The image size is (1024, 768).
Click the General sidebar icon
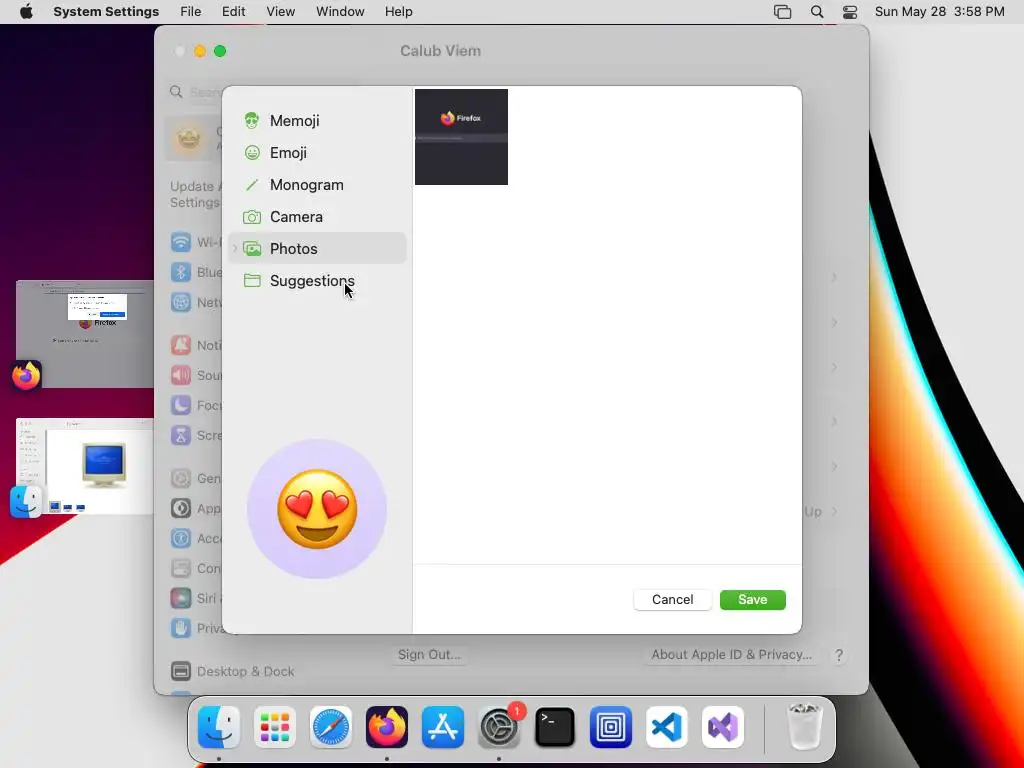(181, 479)
